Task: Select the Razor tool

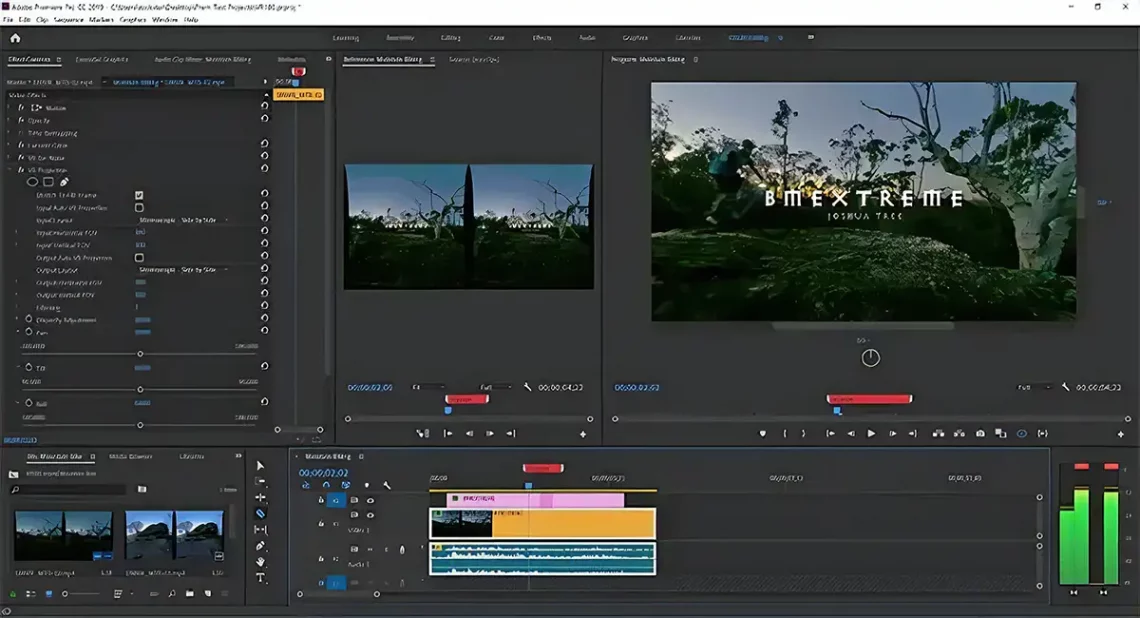Action: point(260,513)
